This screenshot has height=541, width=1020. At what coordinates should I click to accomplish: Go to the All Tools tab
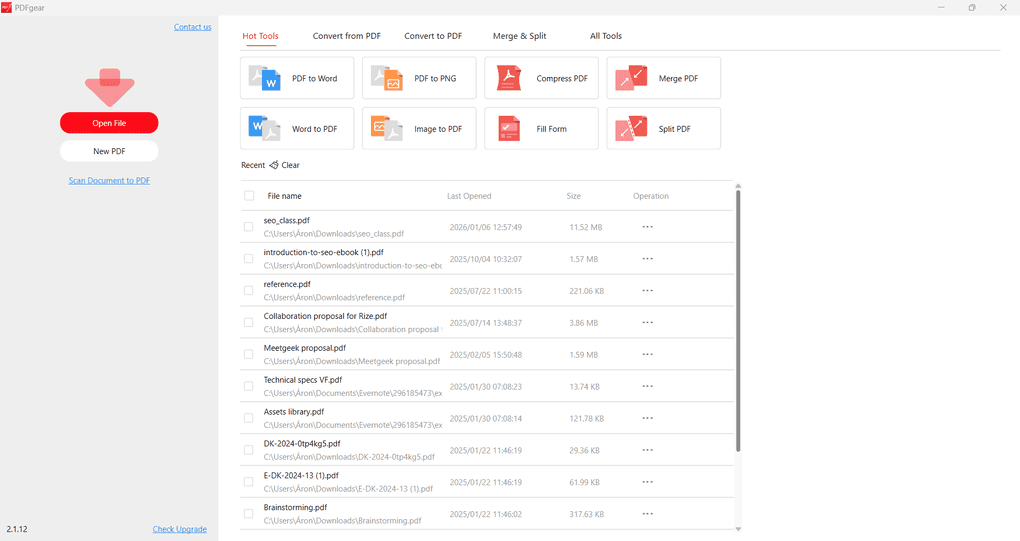605,36
